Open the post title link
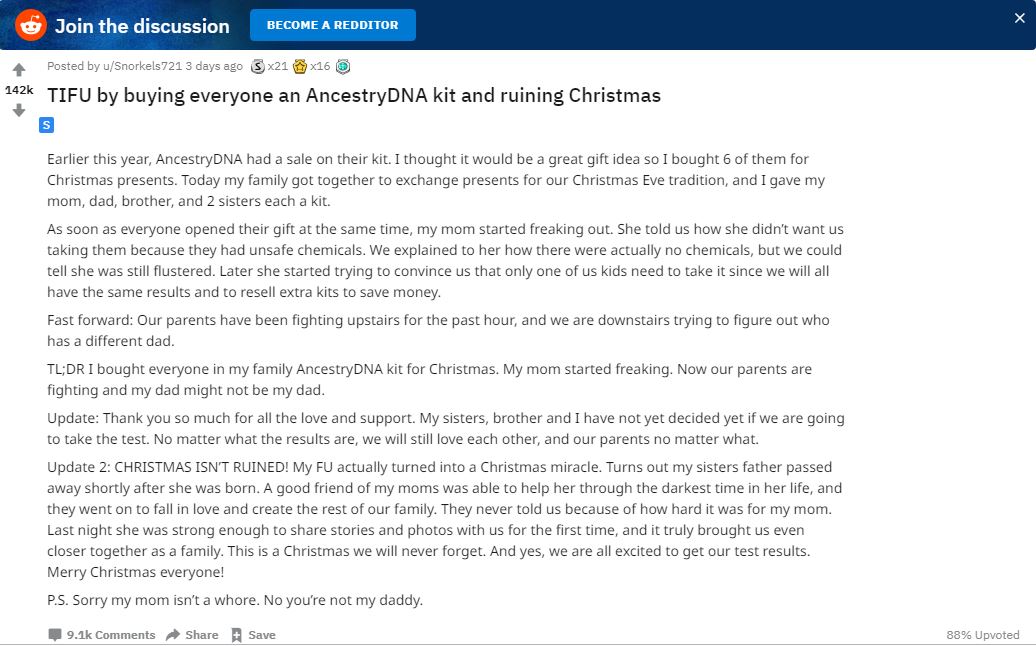This screenshot has width=1036, height=646. pyautogui.click(x=354, y=96)
